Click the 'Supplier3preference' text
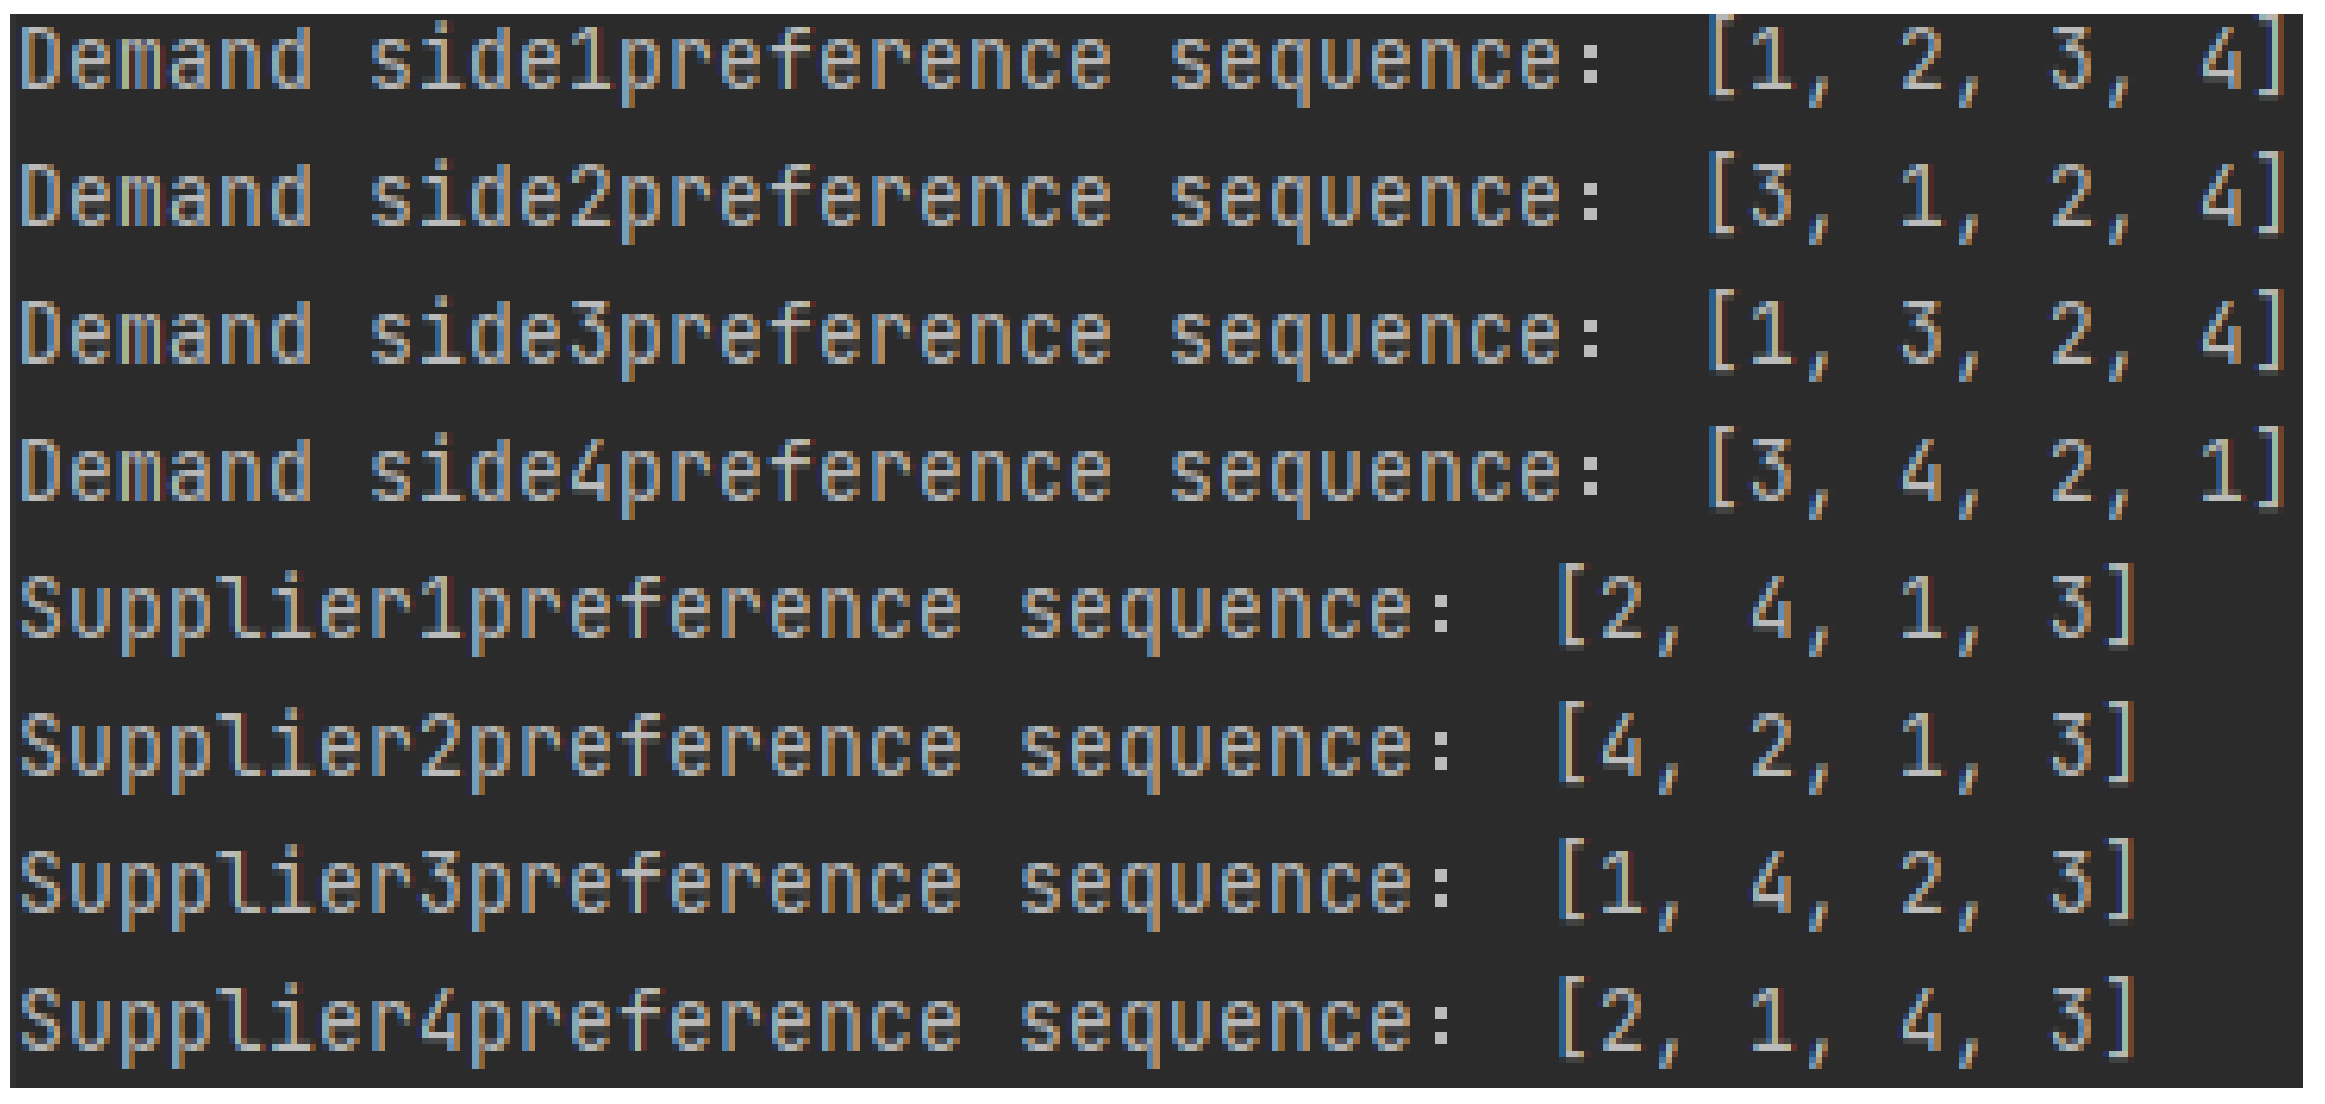Image resolution: width=2325 pixels, height=1104 pixels. point(490,885)
